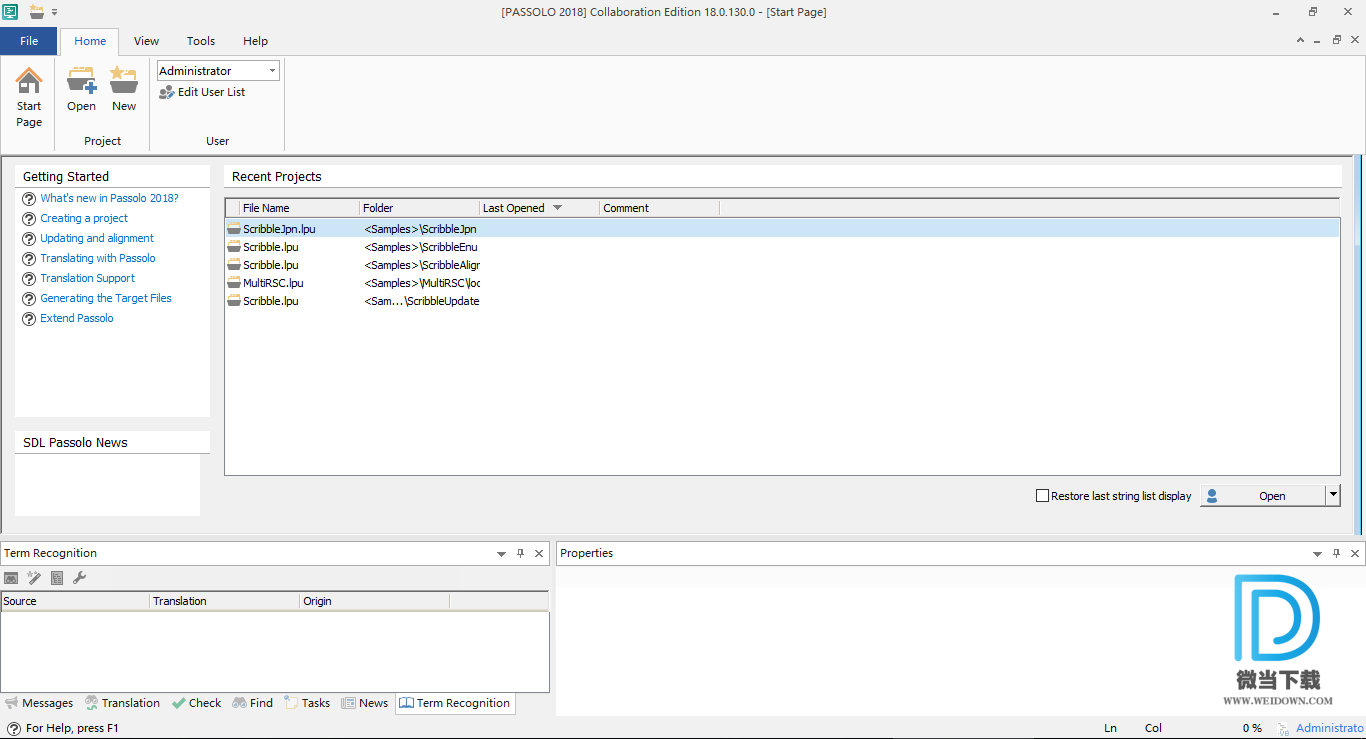
Task: Open Updating and alignment help link
Action: point(97,238)
